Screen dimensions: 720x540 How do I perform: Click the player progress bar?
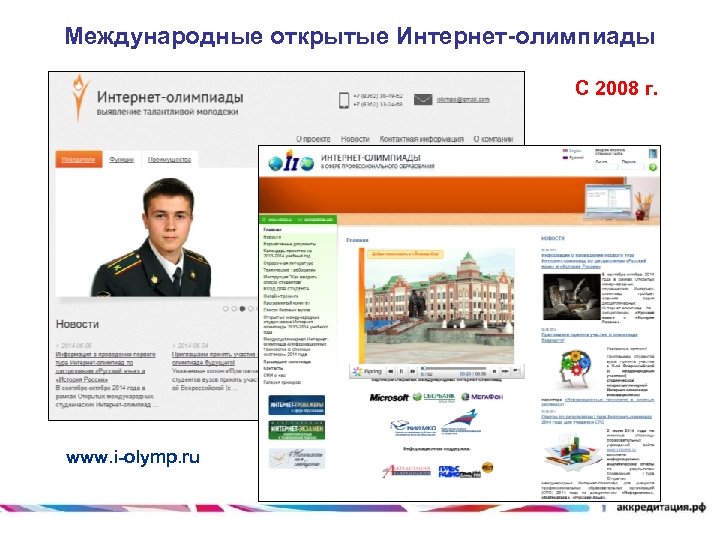click(453, 368)
